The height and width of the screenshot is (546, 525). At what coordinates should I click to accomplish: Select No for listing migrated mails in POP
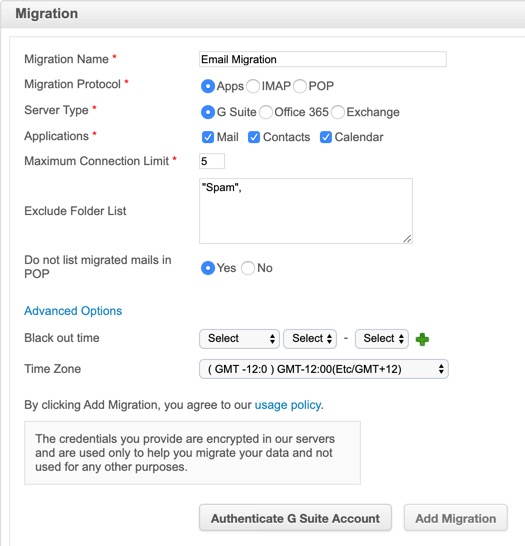click(248, 268)
